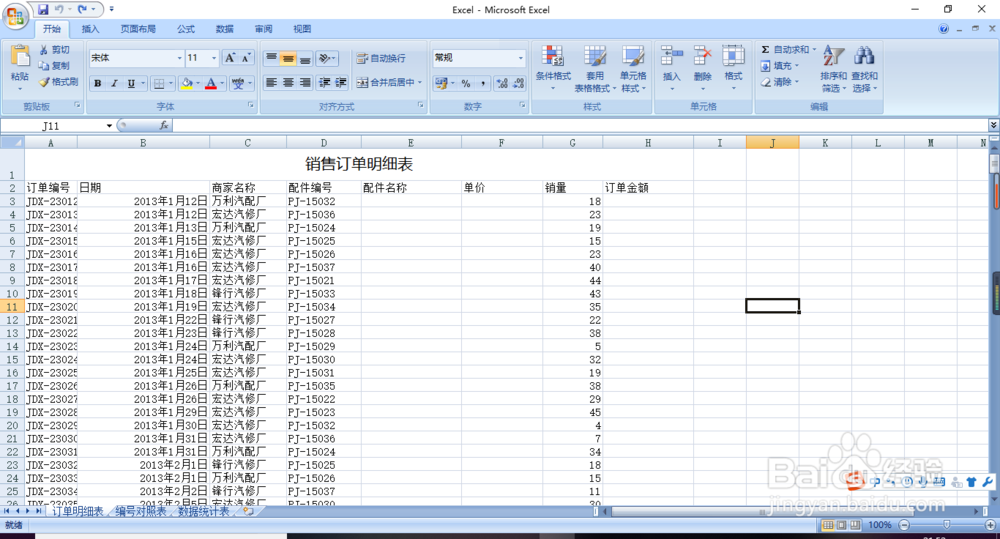Open the cell Format (格式) menu
Image resolution: width=1000 pixels, height=539 pixels.
tap(733, 68)
